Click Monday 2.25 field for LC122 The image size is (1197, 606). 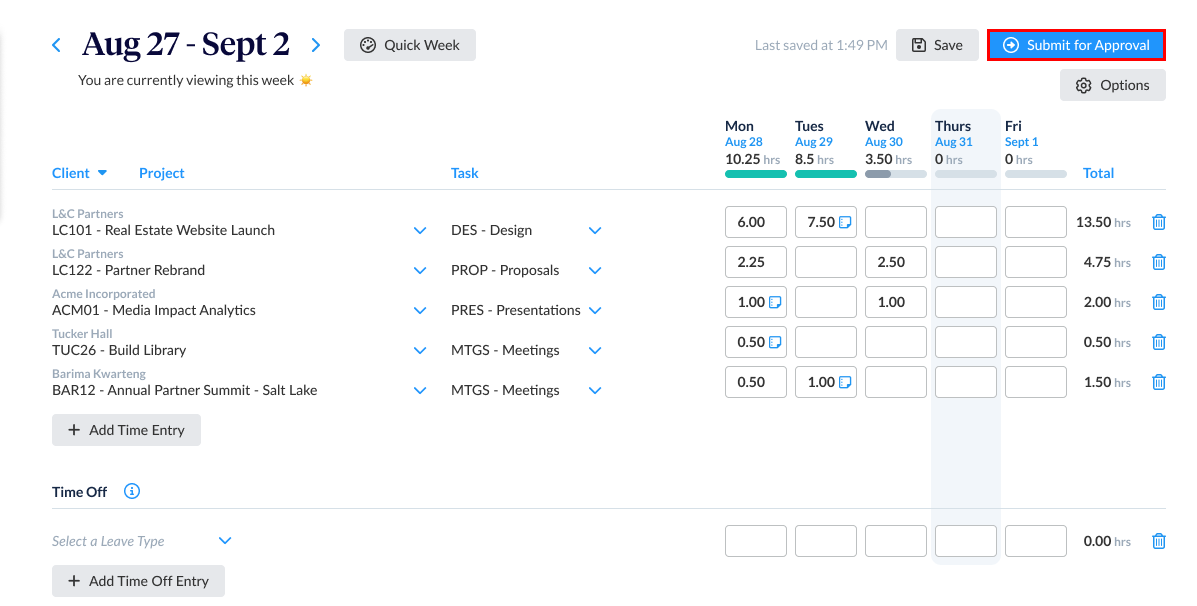pos(756,262)
